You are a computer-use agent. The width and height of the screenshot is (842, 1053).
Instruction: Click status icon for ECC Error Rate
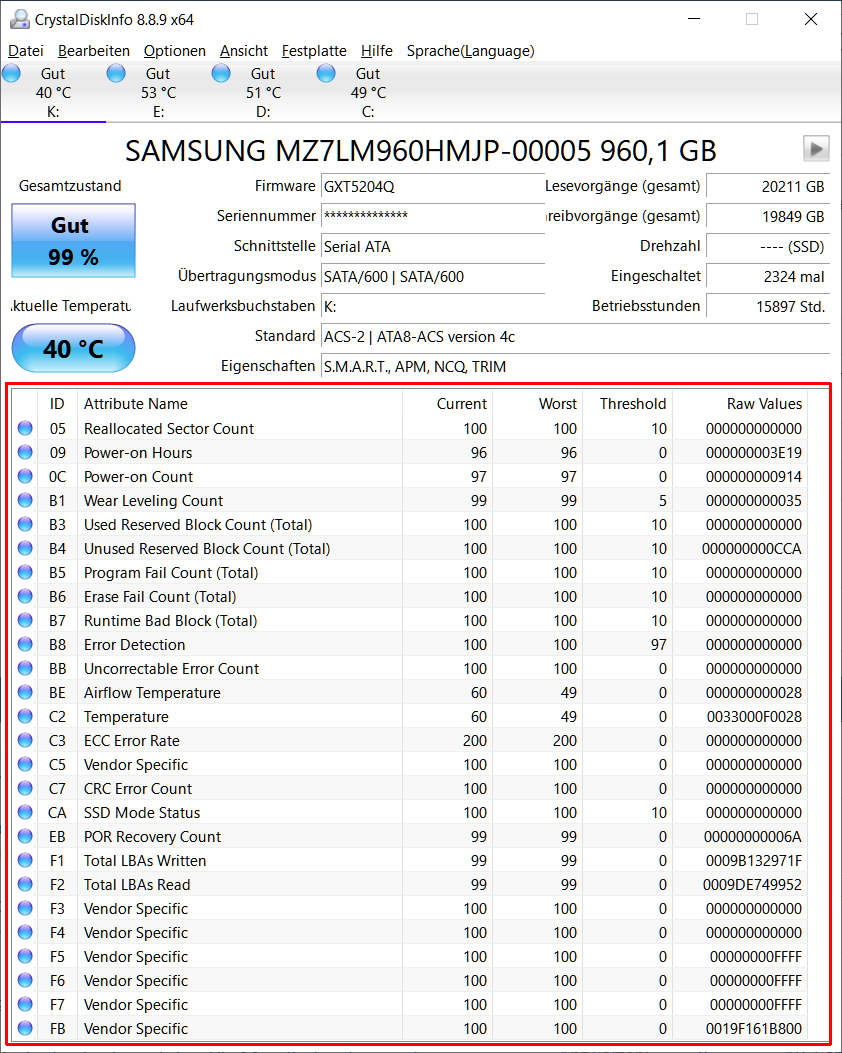(x=25, y=740)
